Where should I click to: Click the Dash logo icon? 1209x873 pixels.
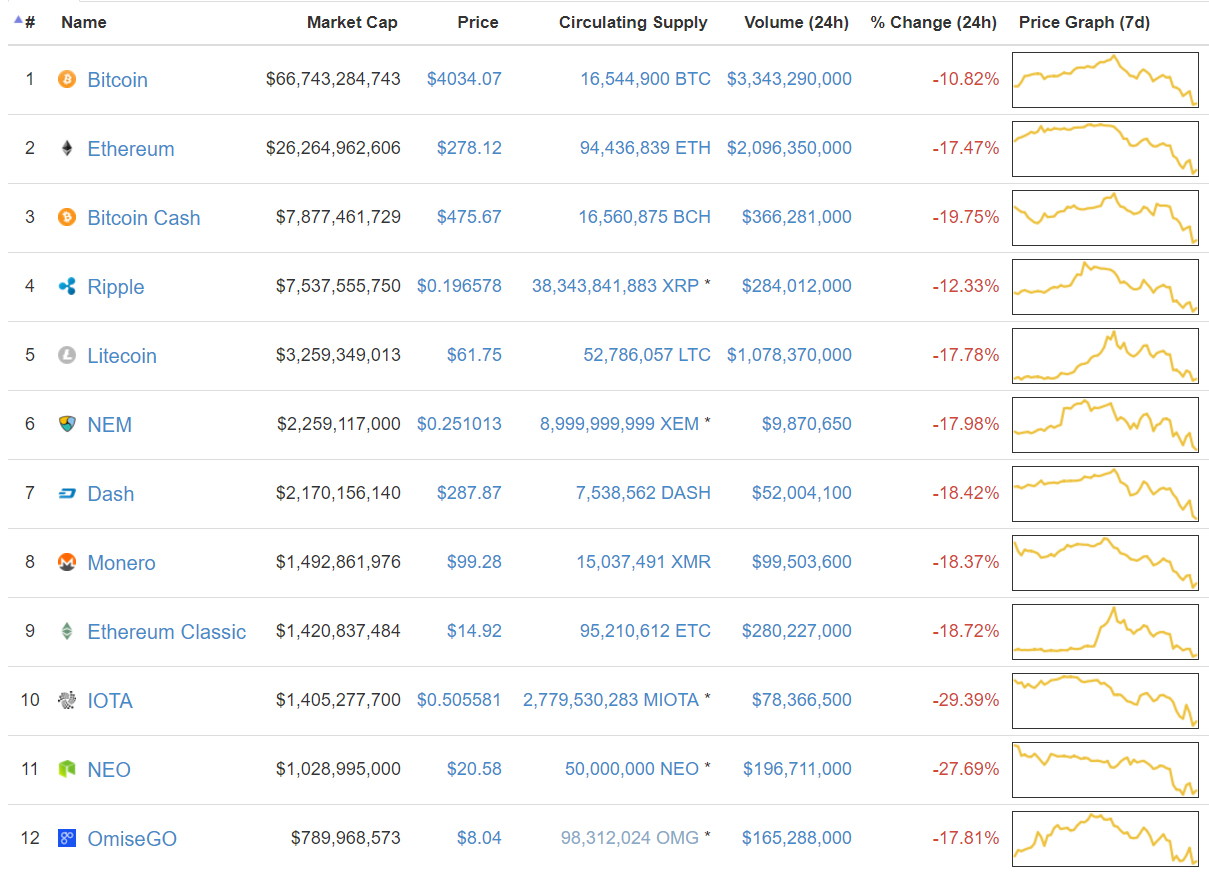tap(67, 494)
